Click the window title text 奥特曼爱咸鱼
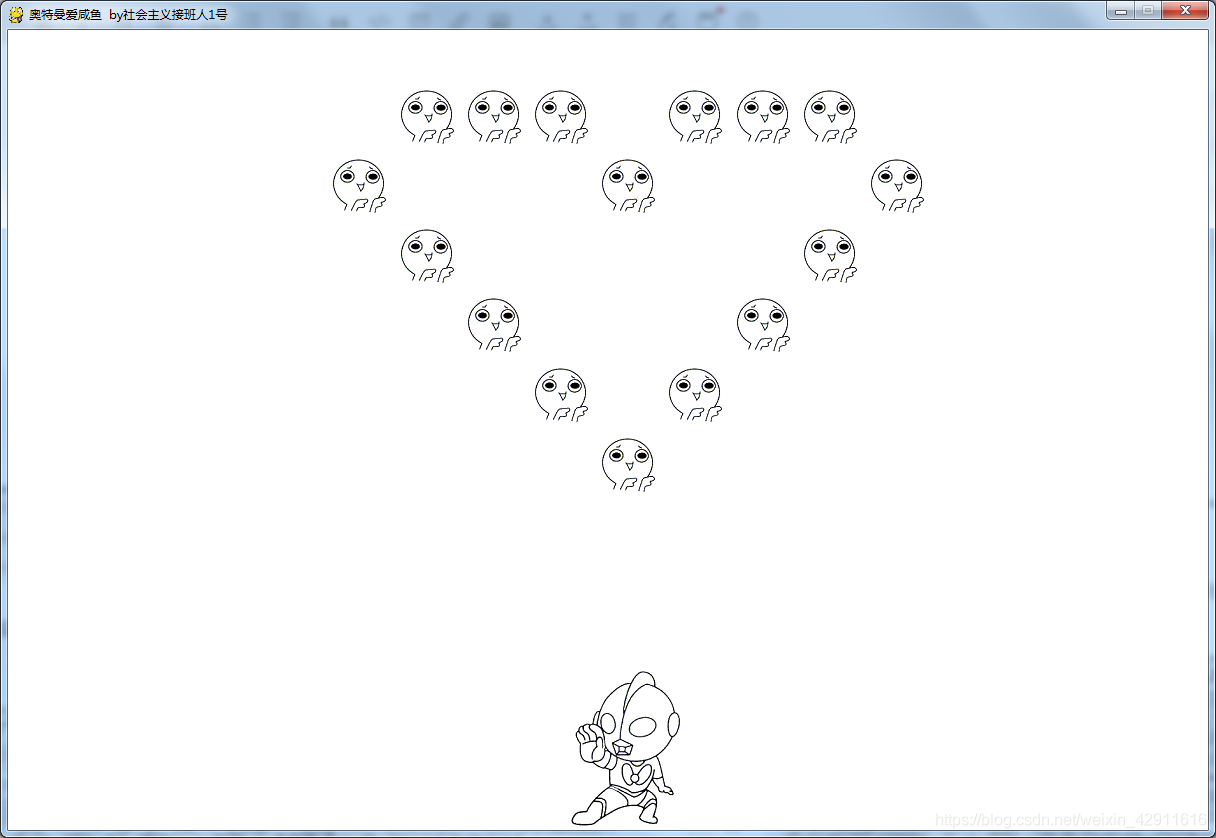The width and height of the screenshot is (1216, 838). click(66, 15)
